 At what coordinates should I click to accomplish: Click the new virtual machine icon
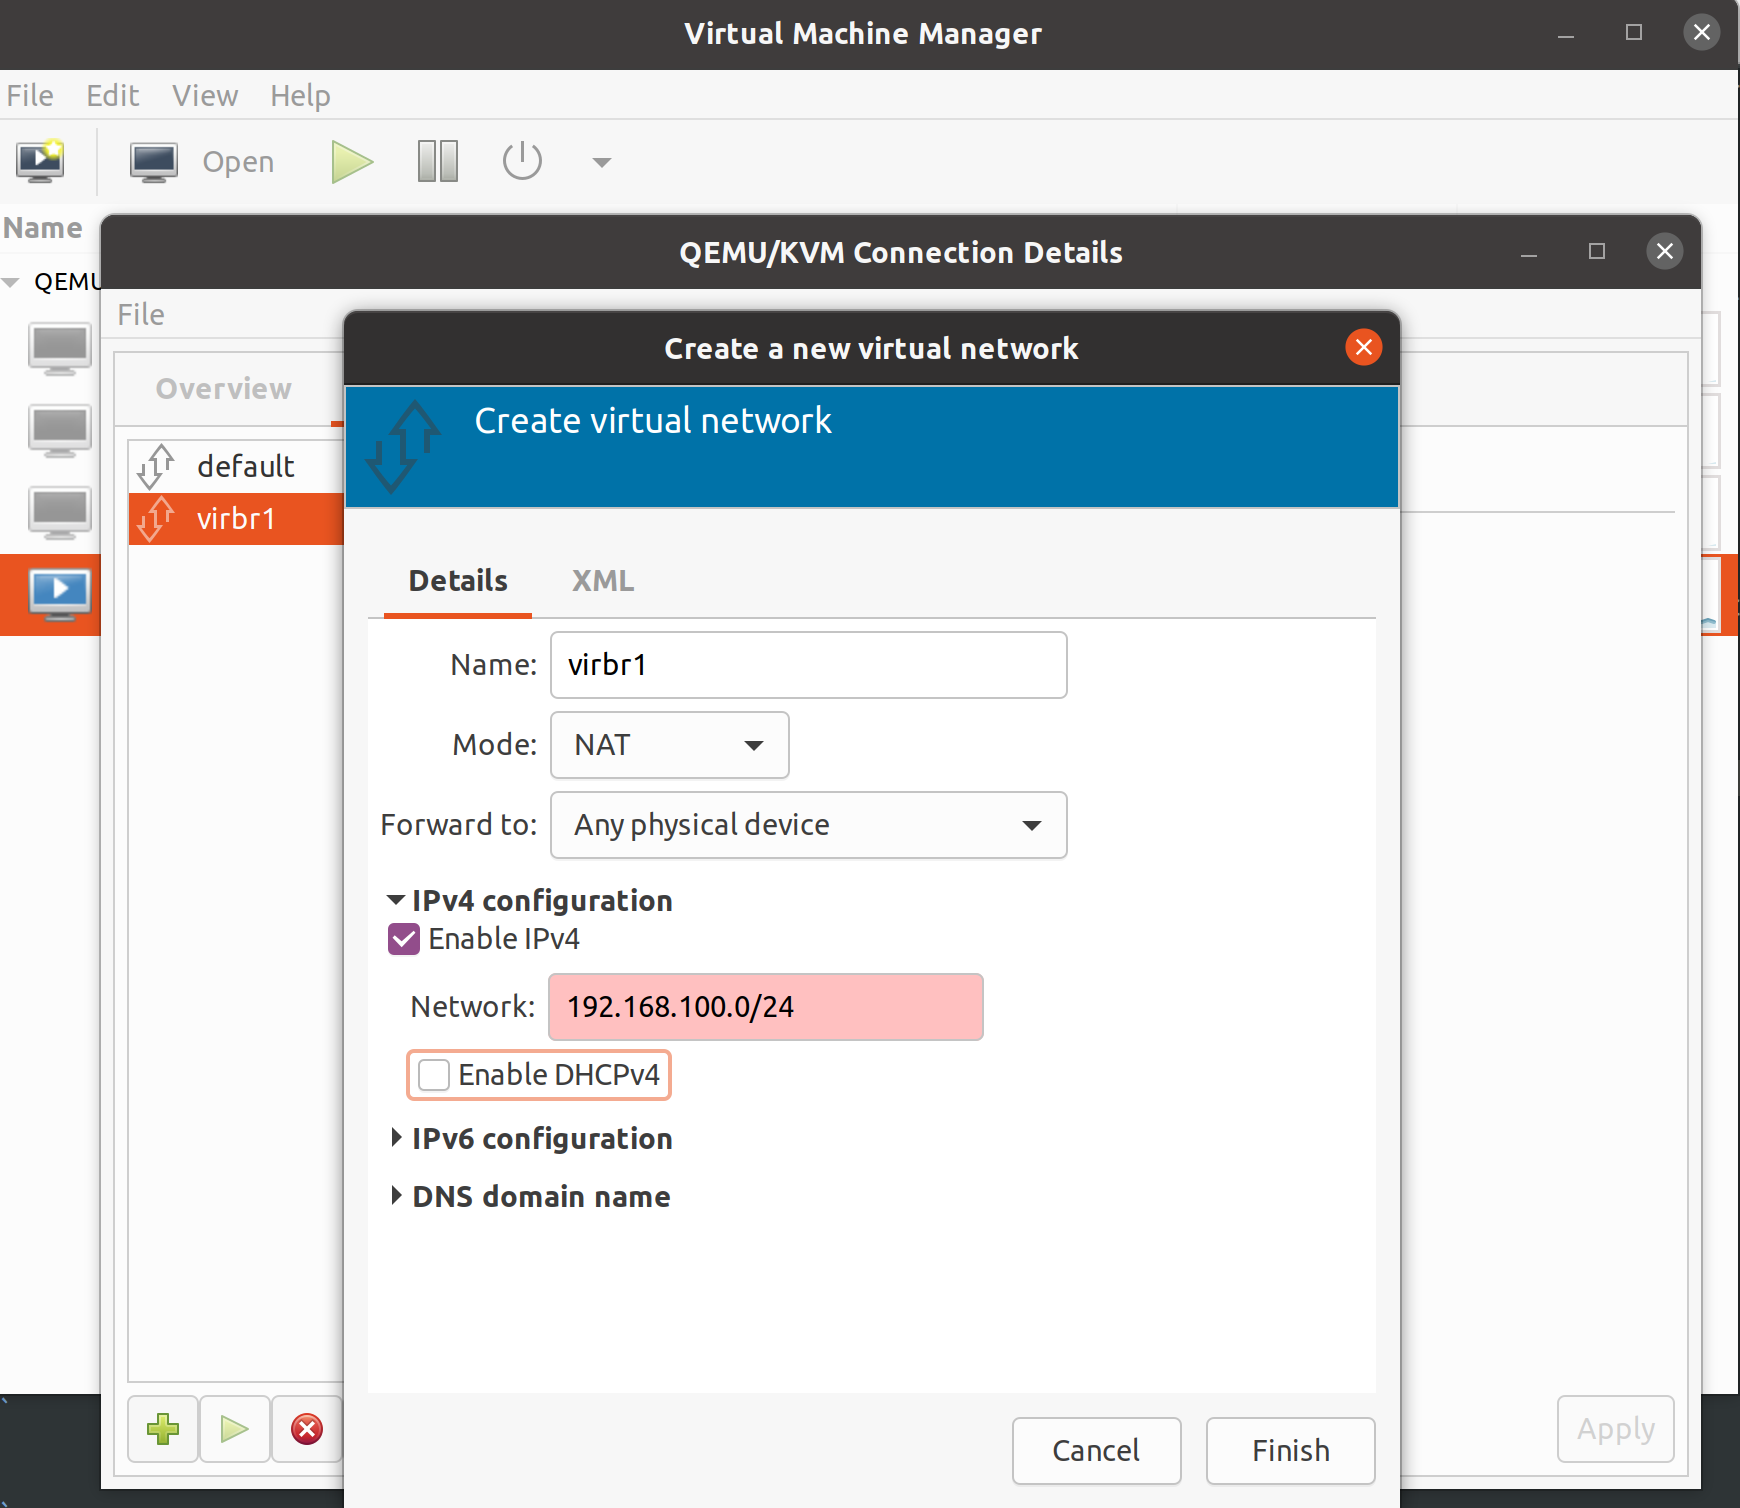pyautogui.click(x=40, y=161)
